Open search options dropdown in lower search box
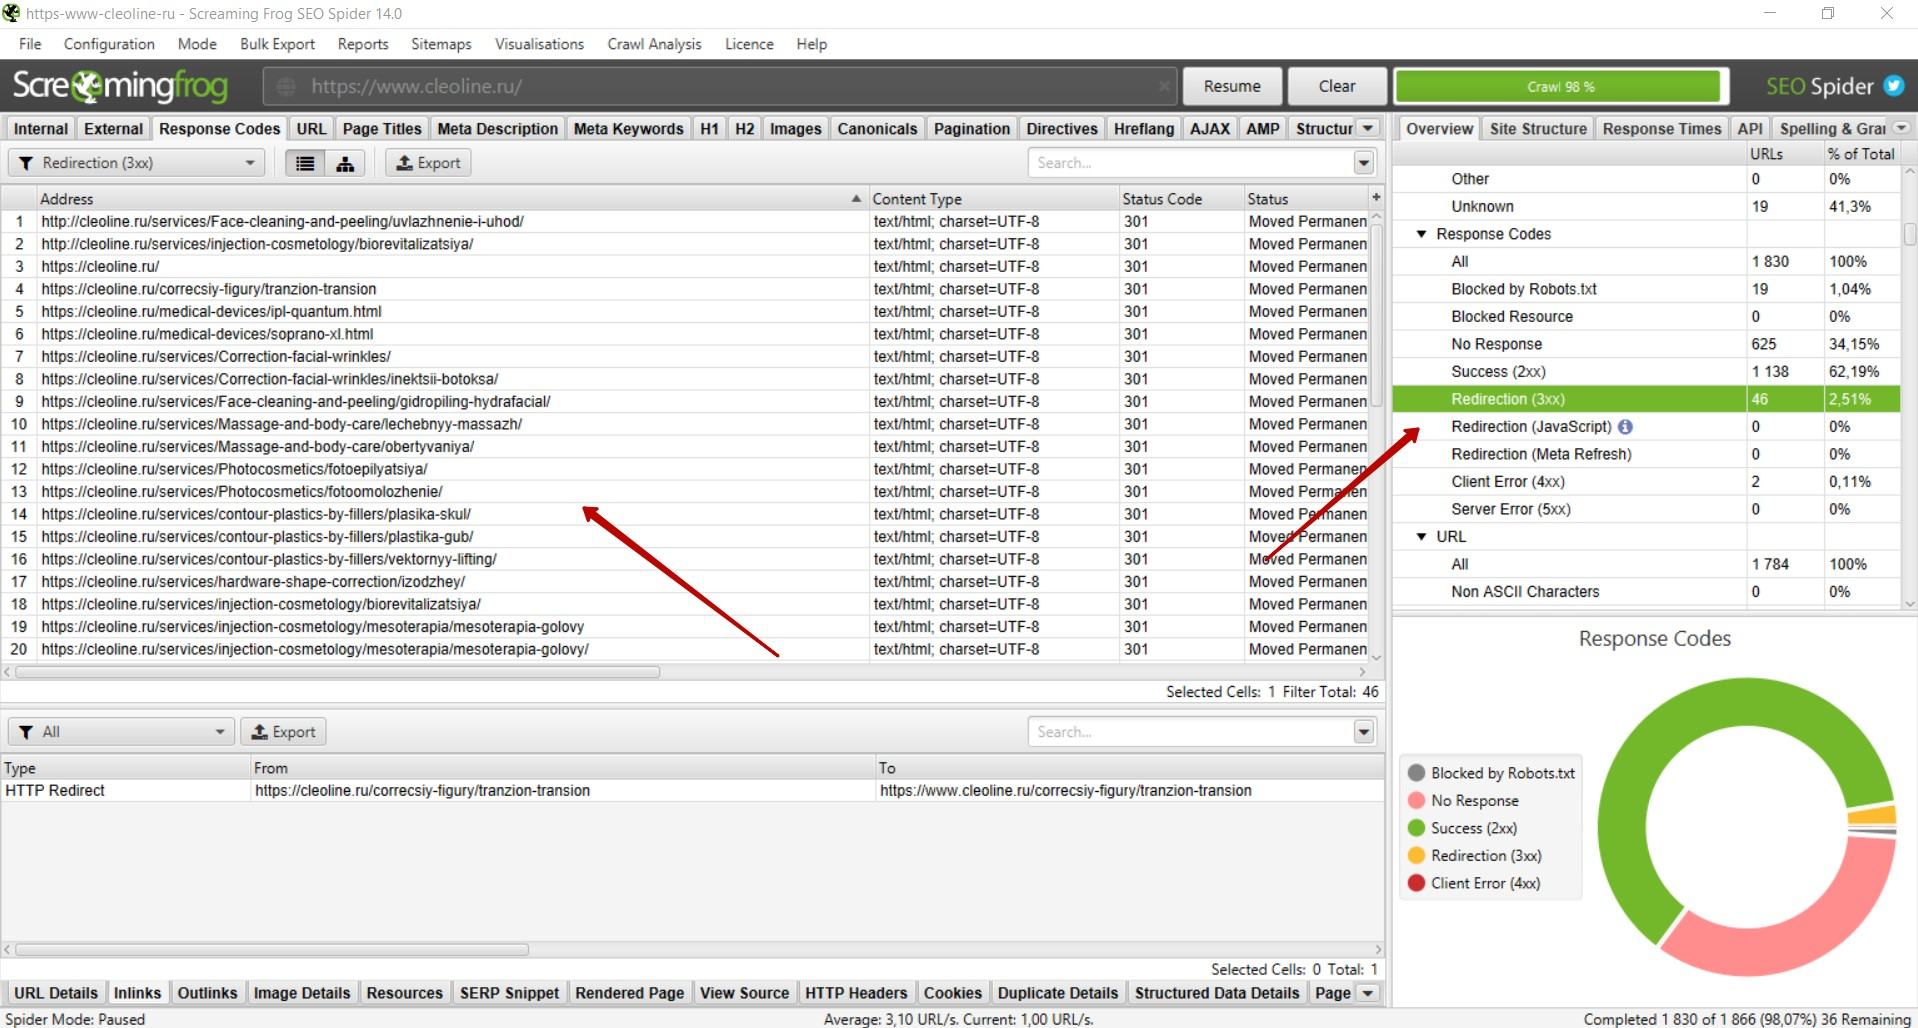The height and width of the screenshot is (1028, 1918). [x=1364, y=732]
